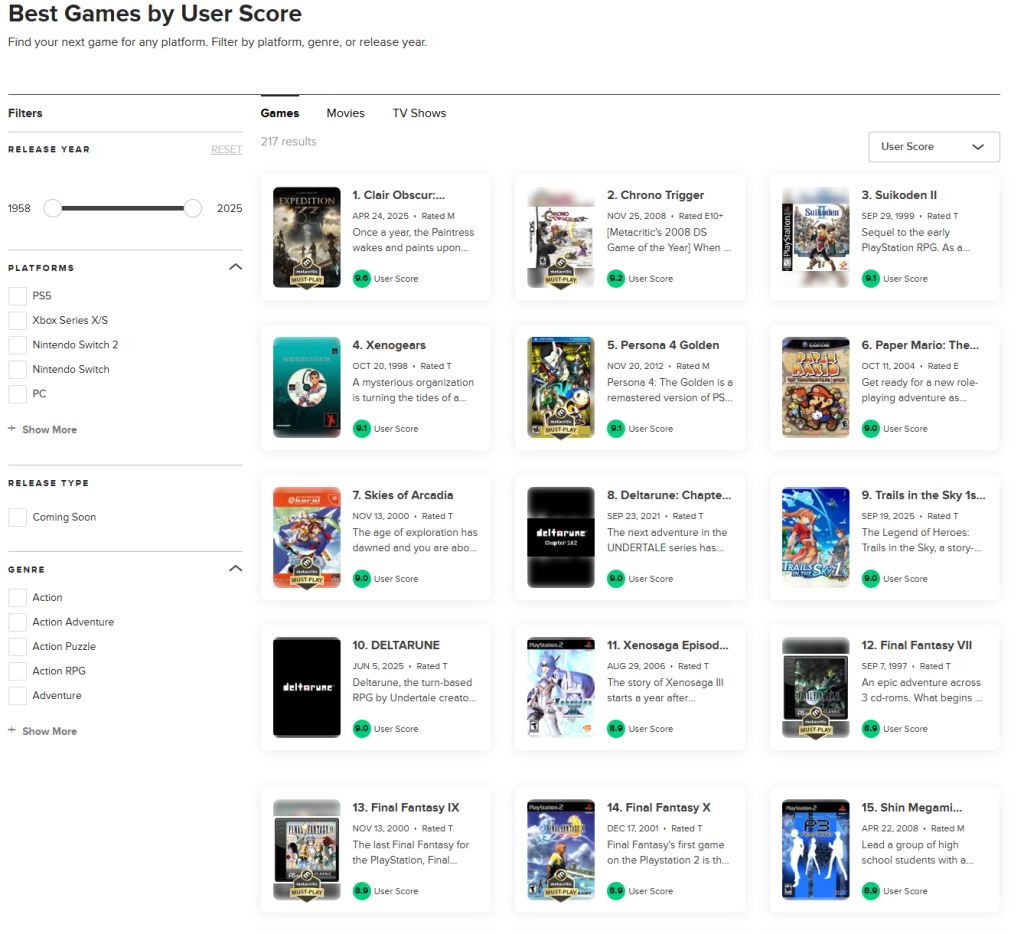Viewport: 1024px width, 934px height.
Task: Tick the Adventure genre checkbox
Action: point(18,696)
